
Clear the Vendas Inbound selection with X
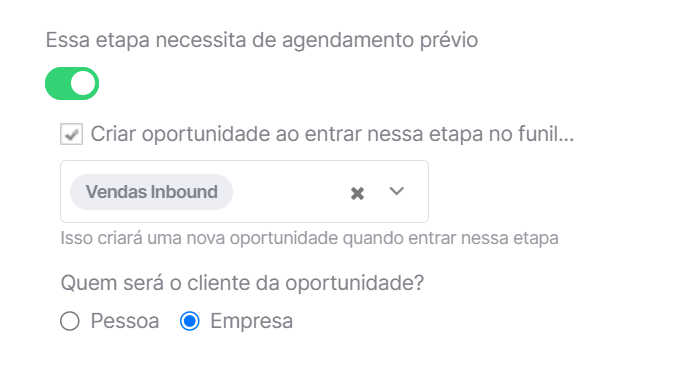coord(357,193)
